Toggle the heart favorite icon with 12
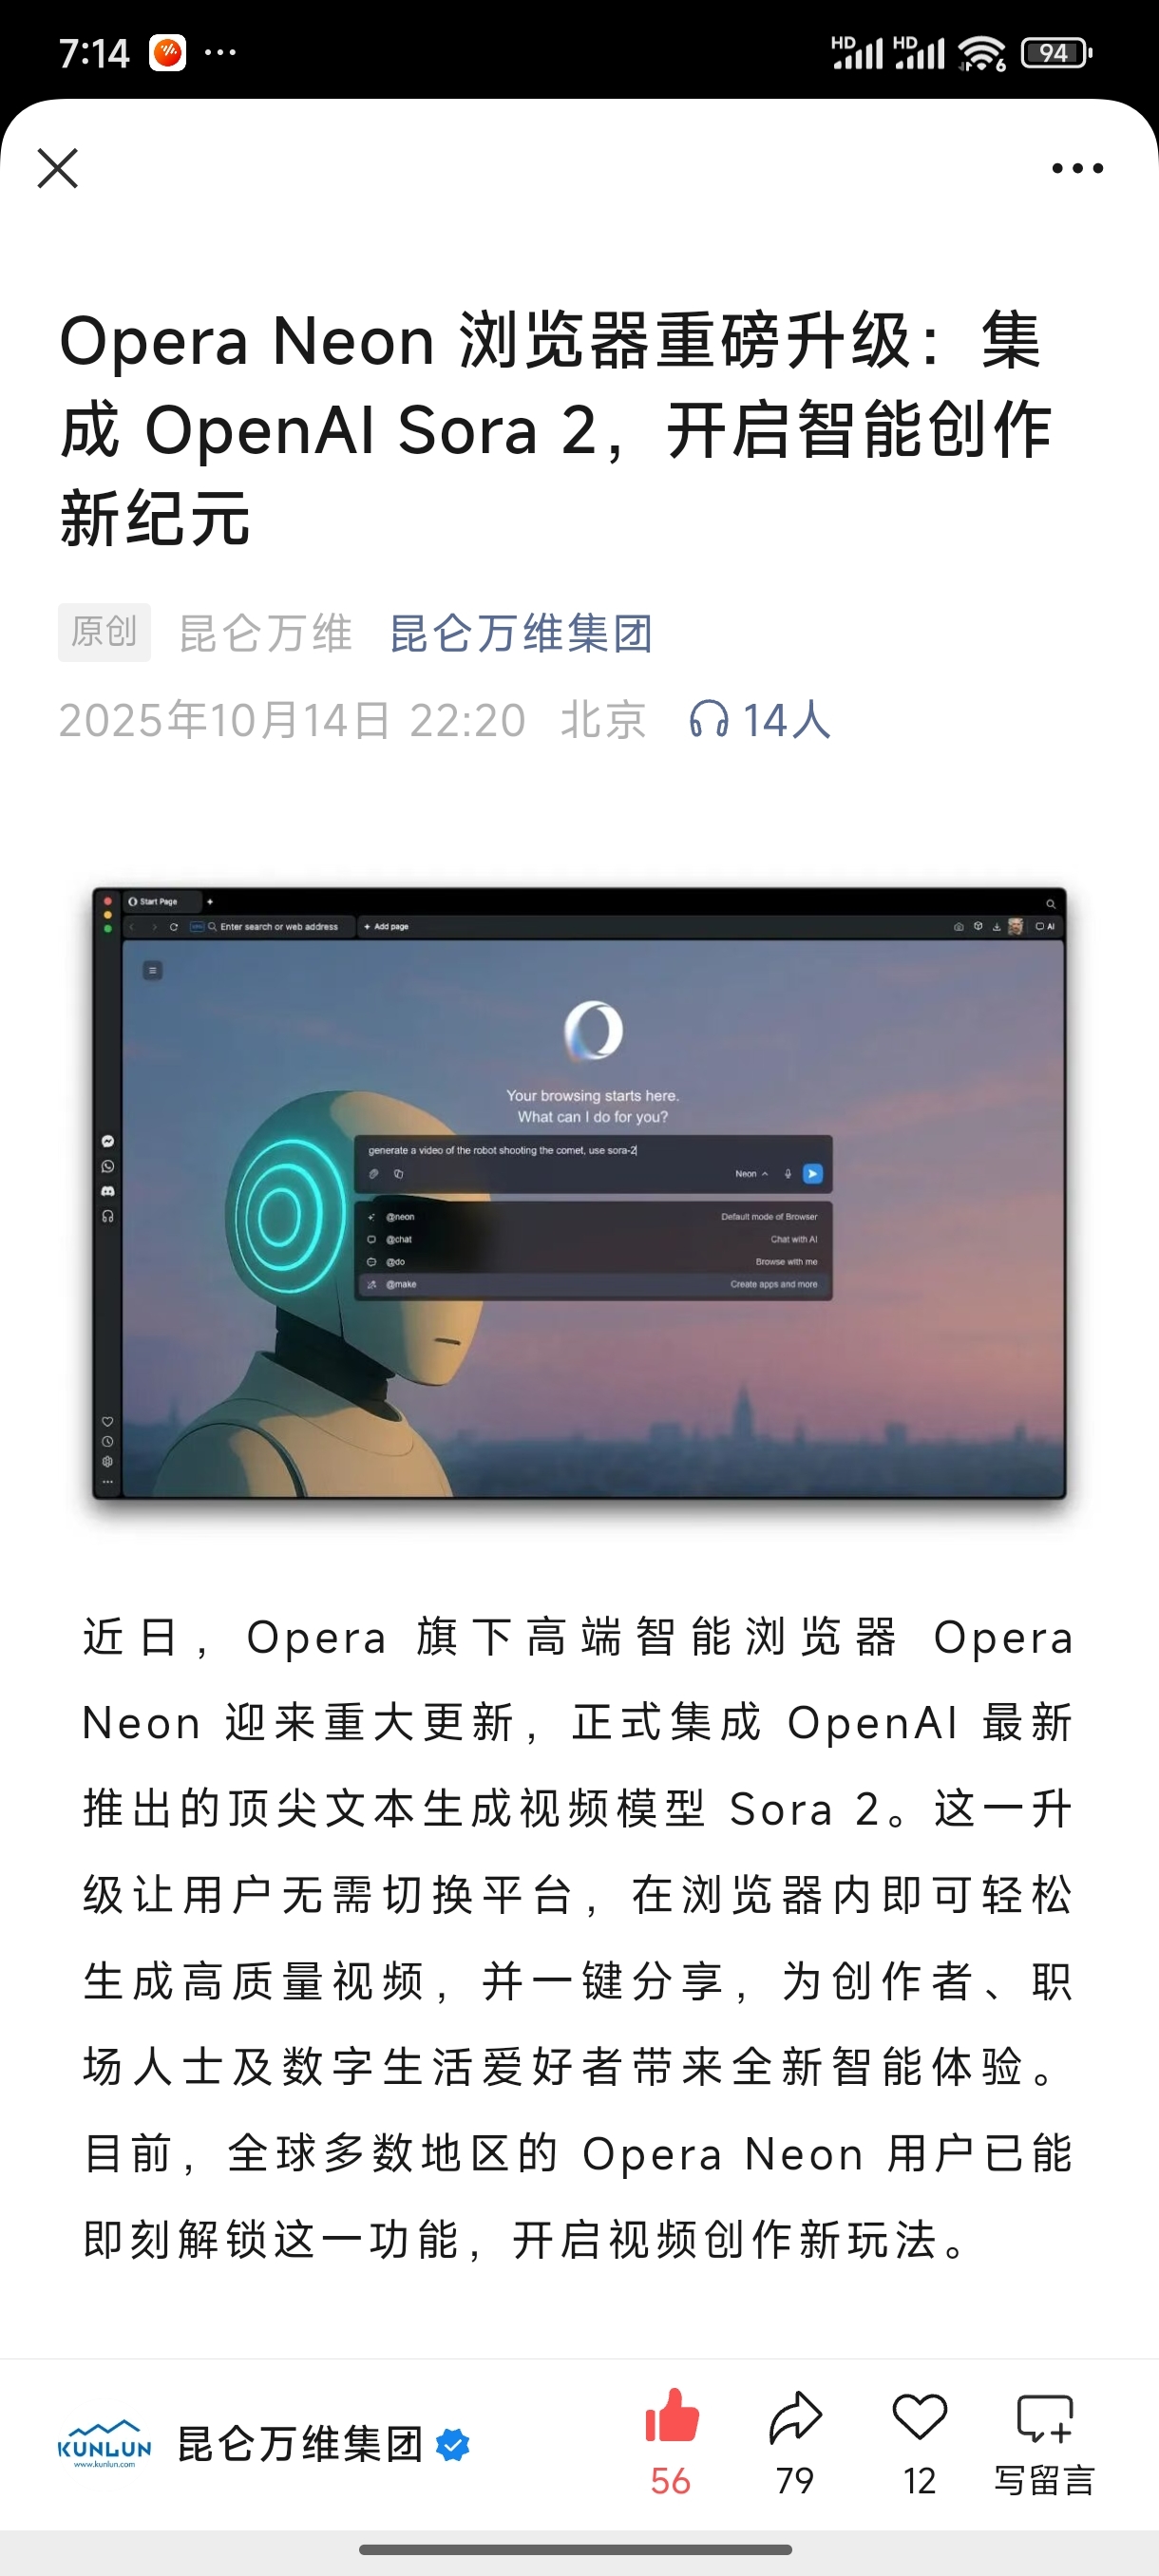1159x2576 pixels. point(919,2417)
